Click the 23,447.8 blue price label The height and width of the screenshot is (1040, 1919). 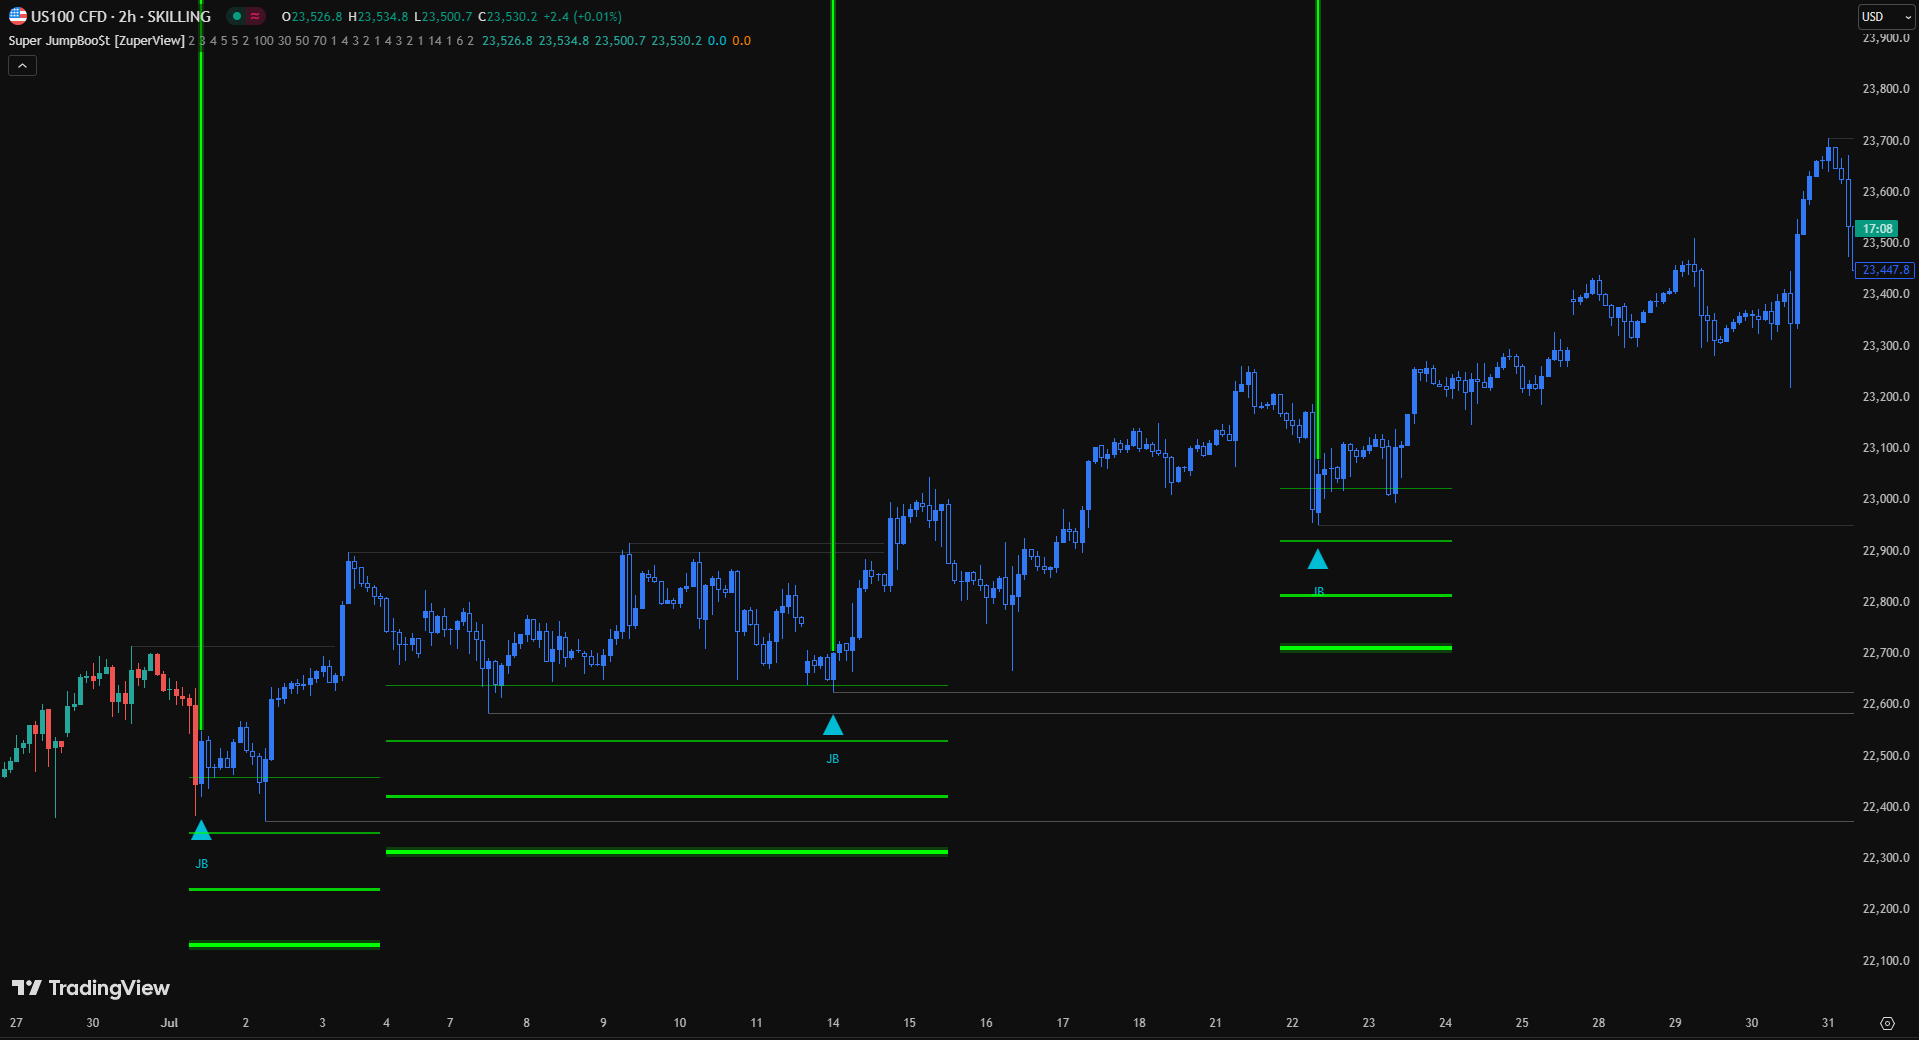[1885, 270]
